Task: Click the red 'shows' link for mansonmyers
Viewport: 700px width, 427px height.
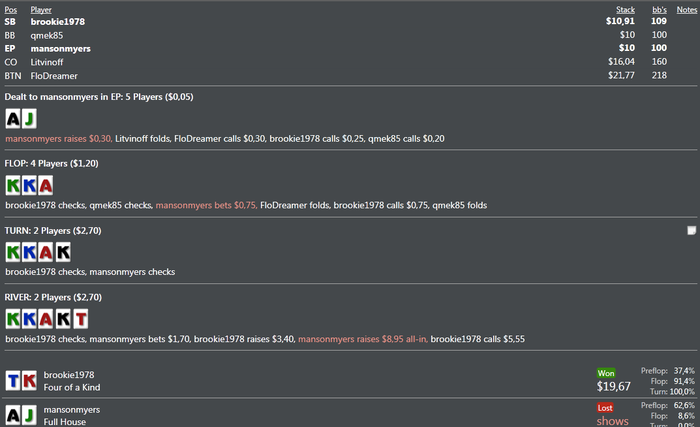Action: point(613,421)
